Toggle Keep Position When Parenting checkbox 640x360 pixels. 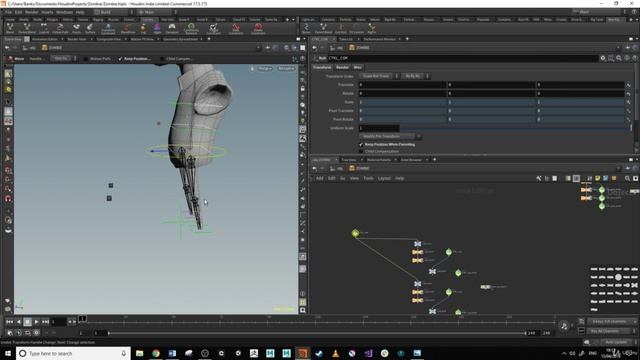point(361,144)
